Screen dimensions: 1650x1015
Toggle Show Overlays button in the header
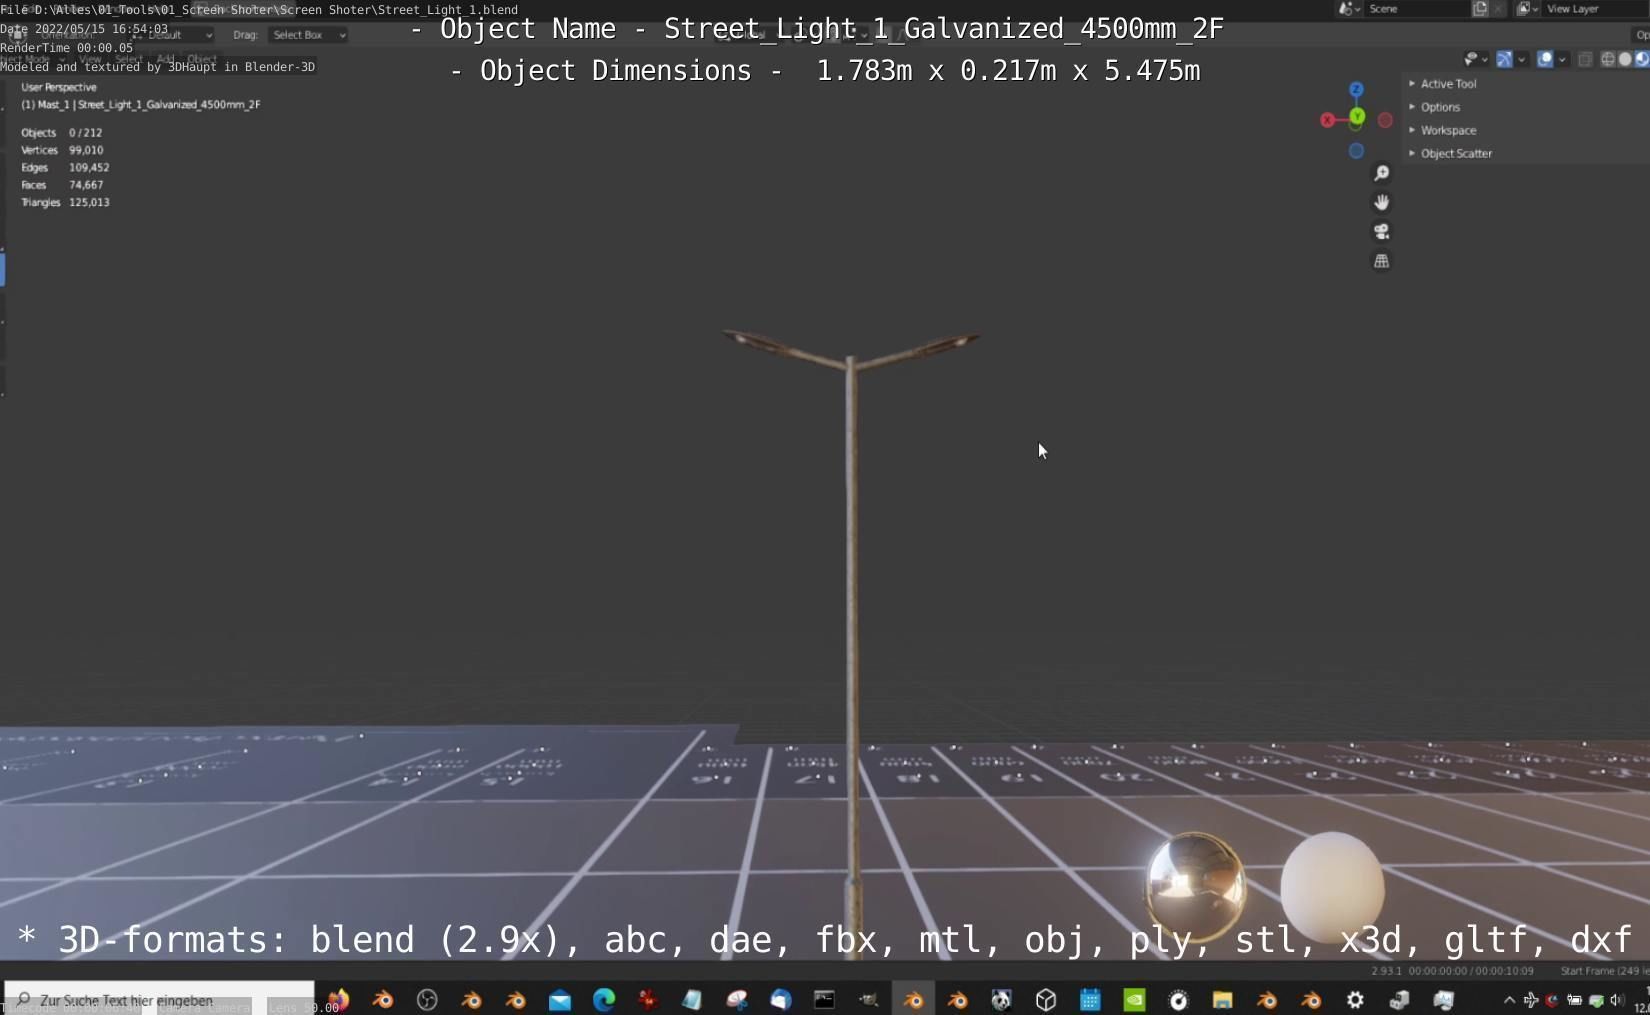1545,60
